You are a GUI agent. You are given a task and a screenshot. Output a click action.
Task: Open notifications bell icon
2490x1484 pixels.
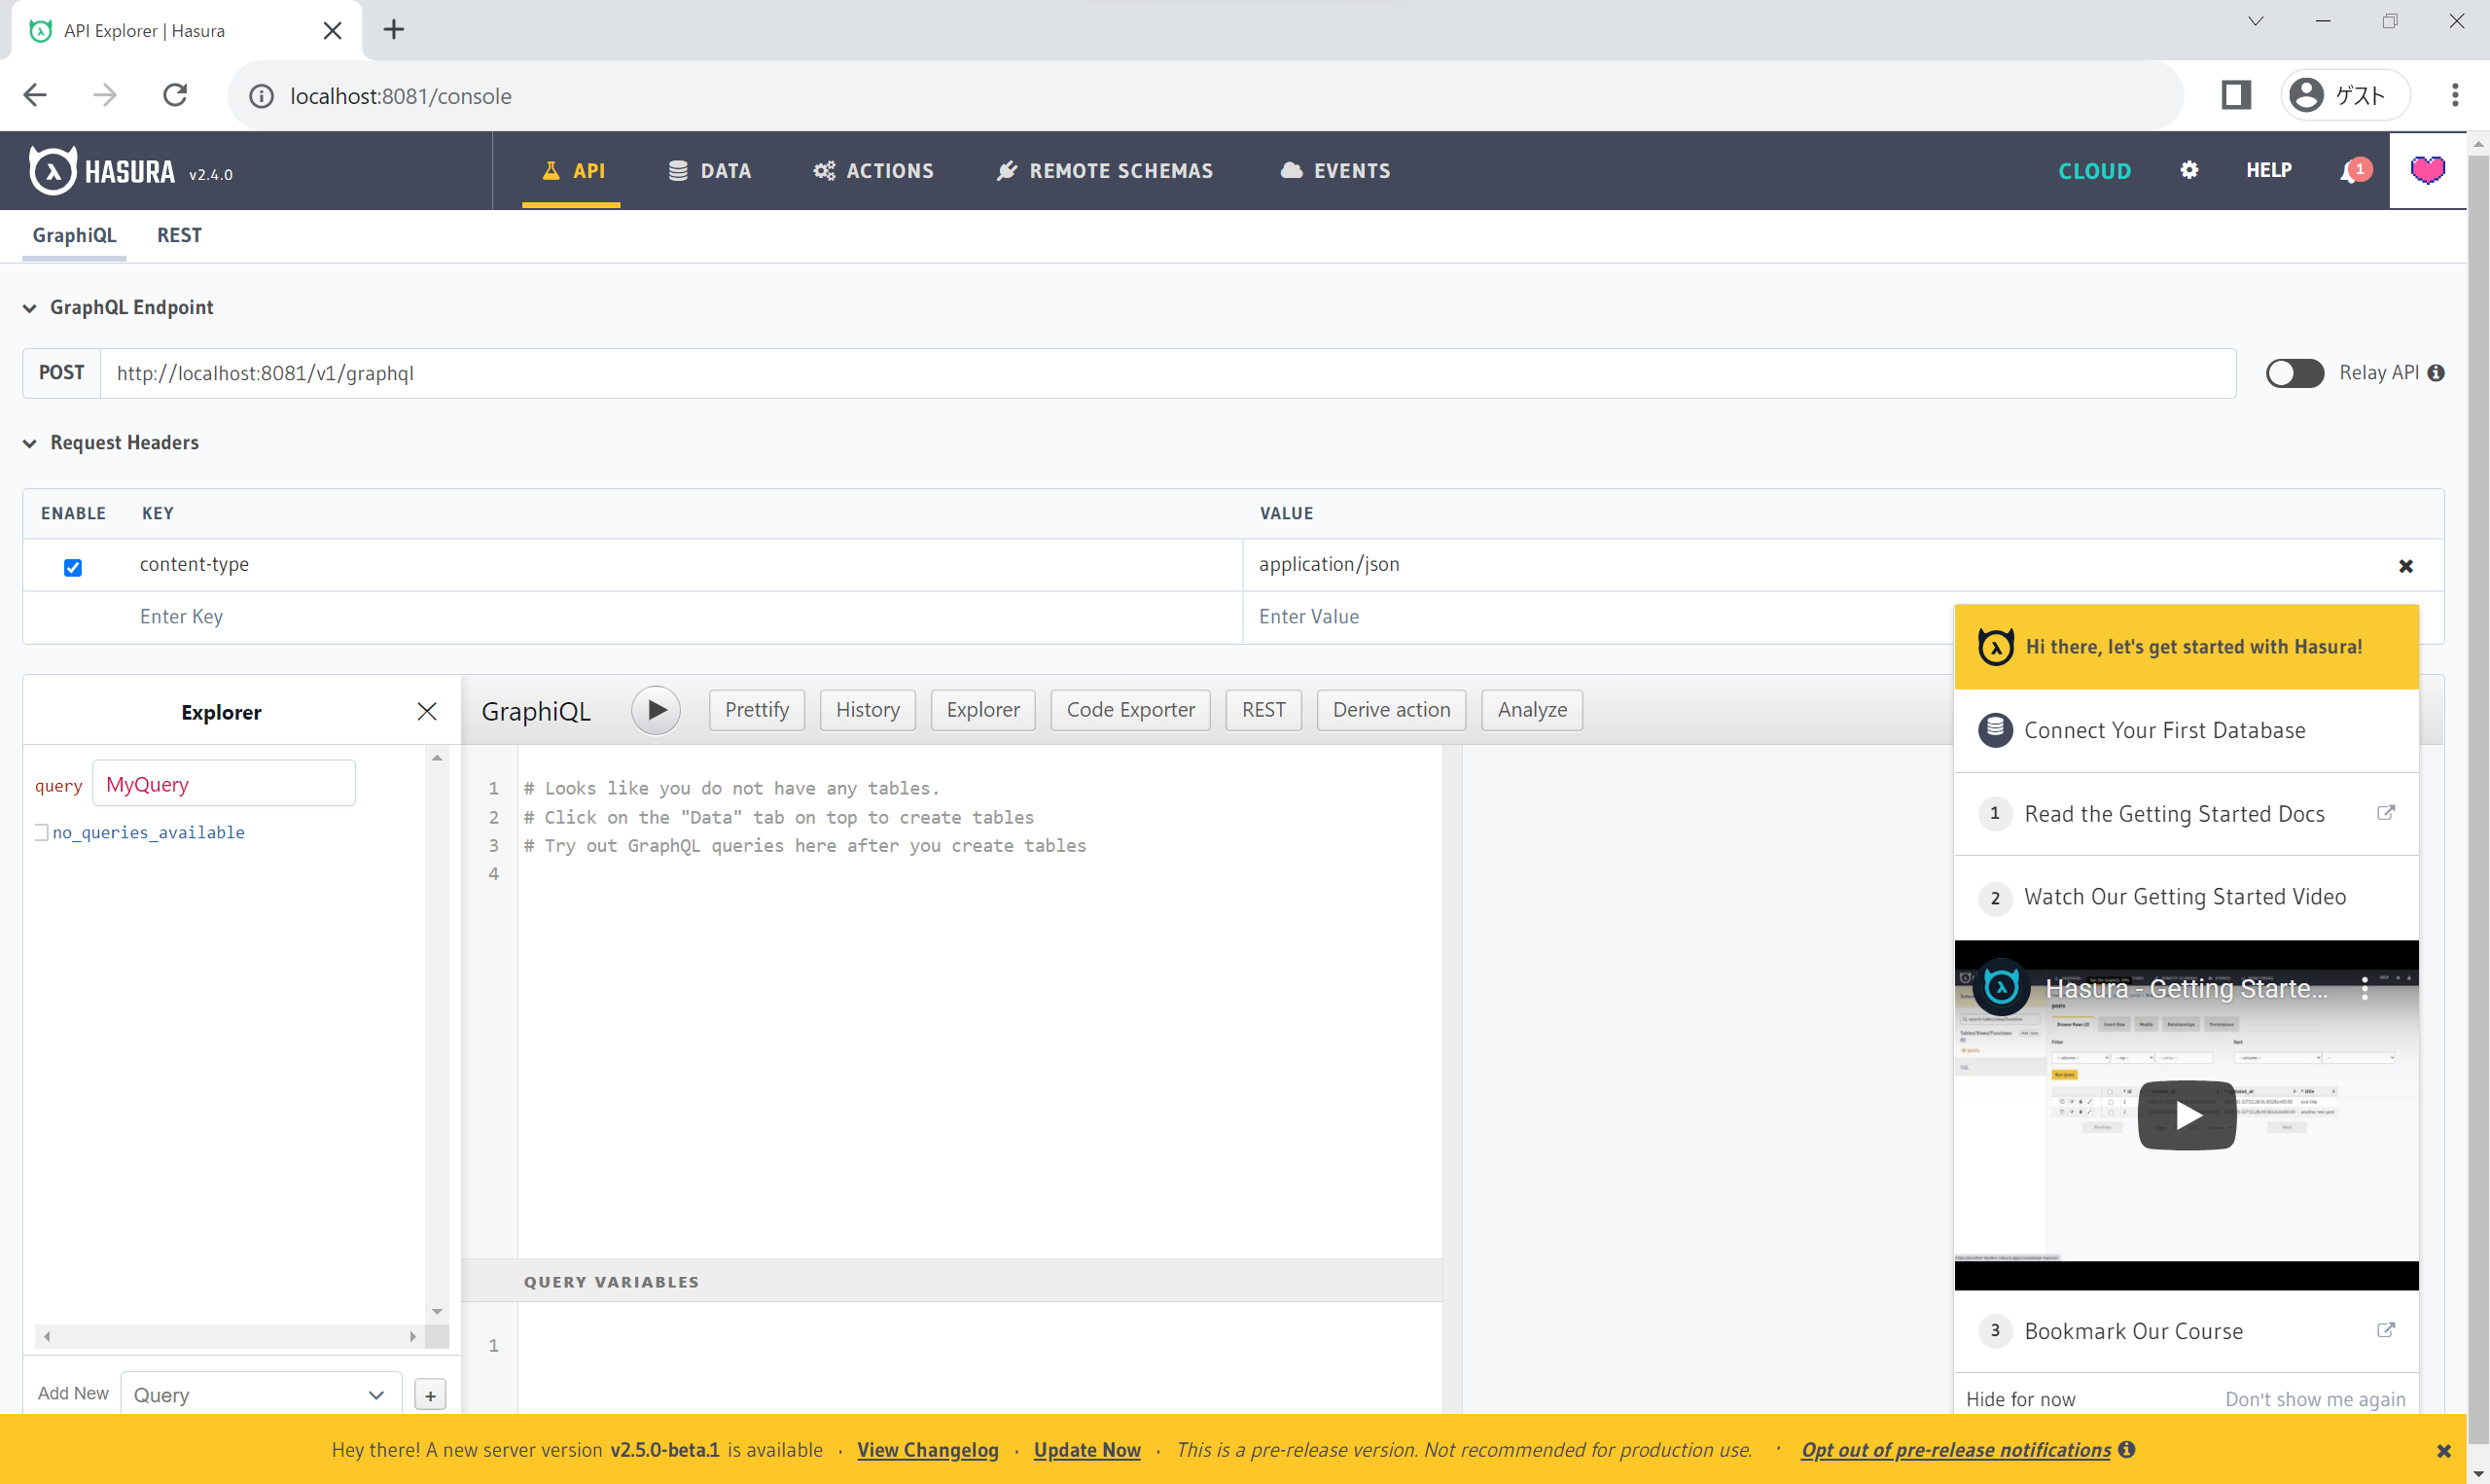click(x=2354, y=171)
